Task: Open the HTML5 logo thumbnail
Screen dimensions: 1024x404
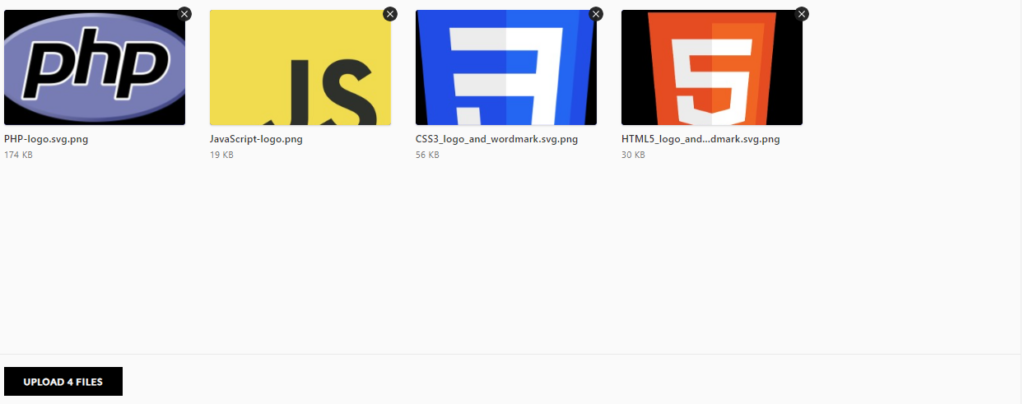Action: point(712,67)
